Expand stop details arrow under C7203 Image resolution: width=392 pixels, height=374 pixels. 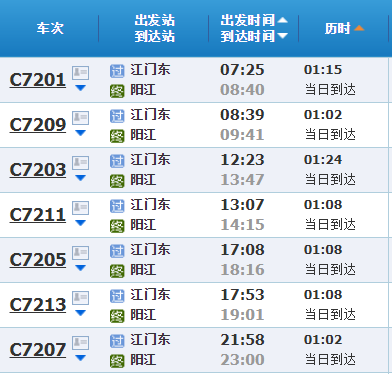[80, 178]
